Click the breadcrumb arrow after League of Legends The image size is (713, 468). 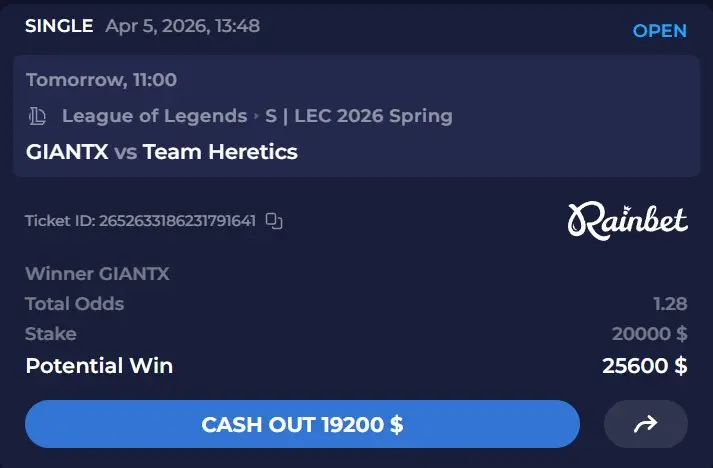[256, 116]
